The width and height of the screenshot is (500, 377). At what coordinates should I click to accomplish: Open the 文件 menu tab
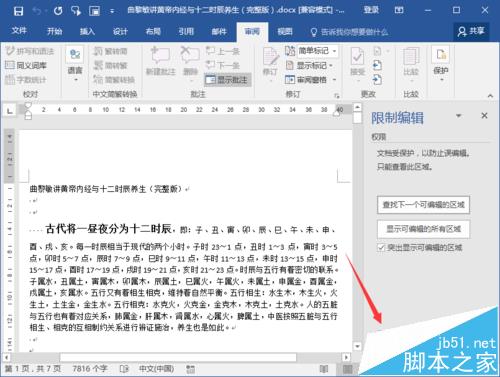pos(19,31)
